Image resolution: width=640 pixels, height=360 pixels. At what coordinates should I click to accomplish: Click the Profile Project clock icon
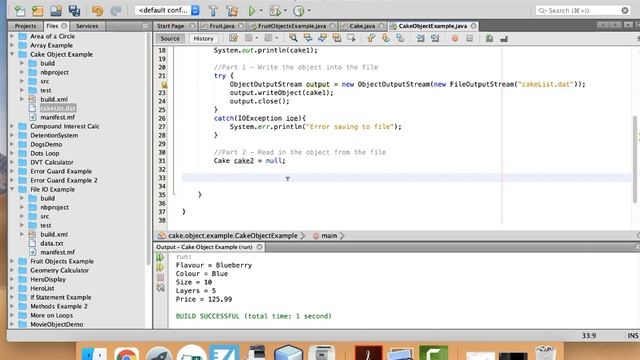299,11
